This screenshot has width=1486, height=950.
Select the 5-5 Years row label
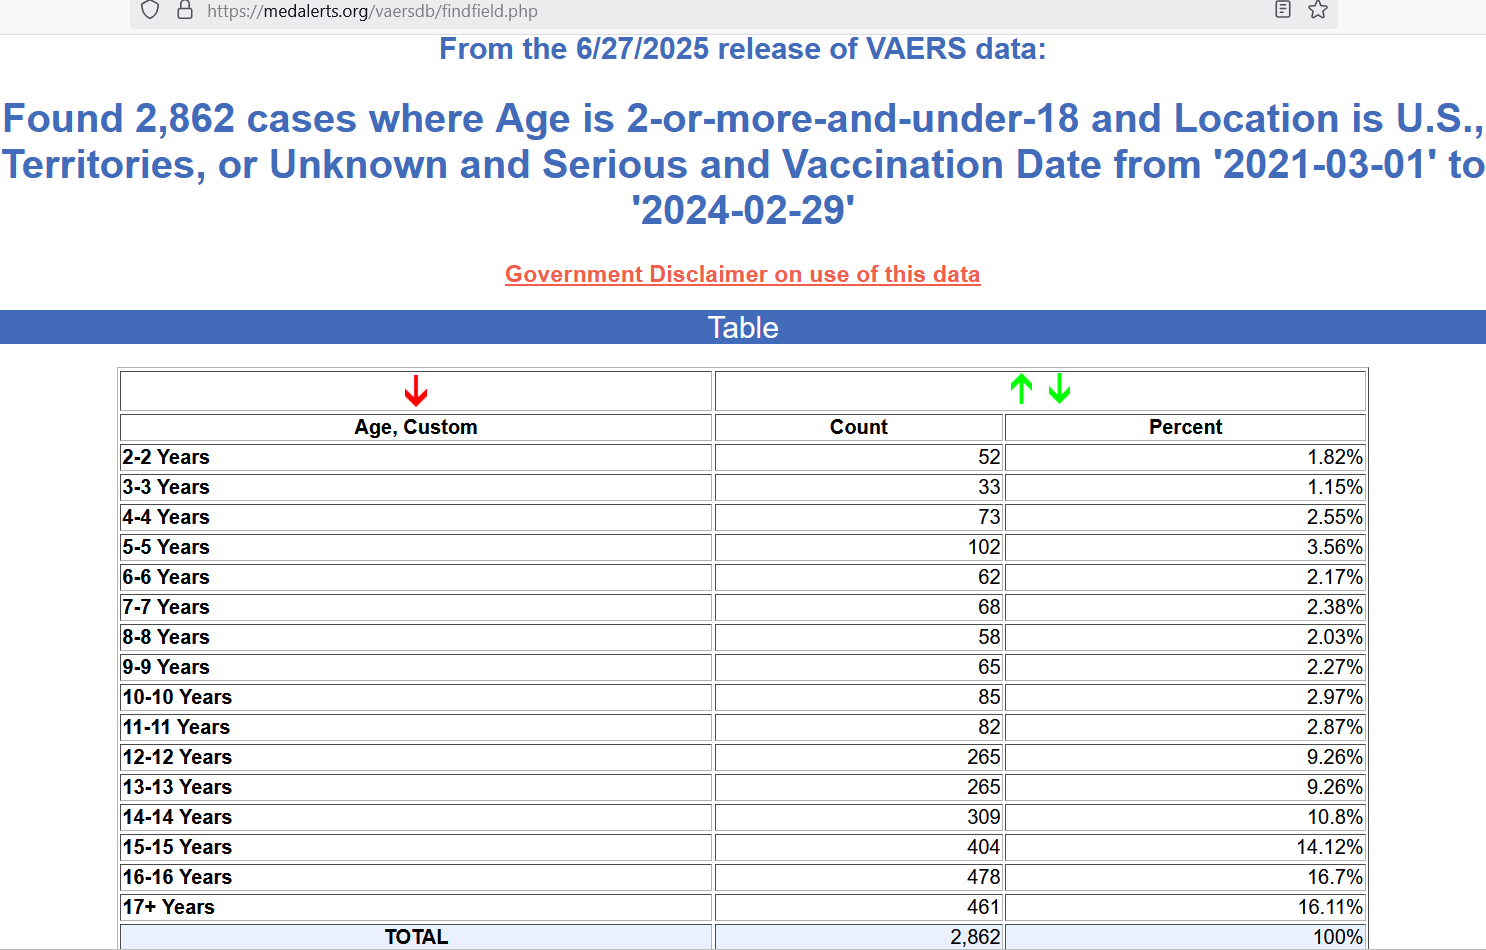coord(166,547)
